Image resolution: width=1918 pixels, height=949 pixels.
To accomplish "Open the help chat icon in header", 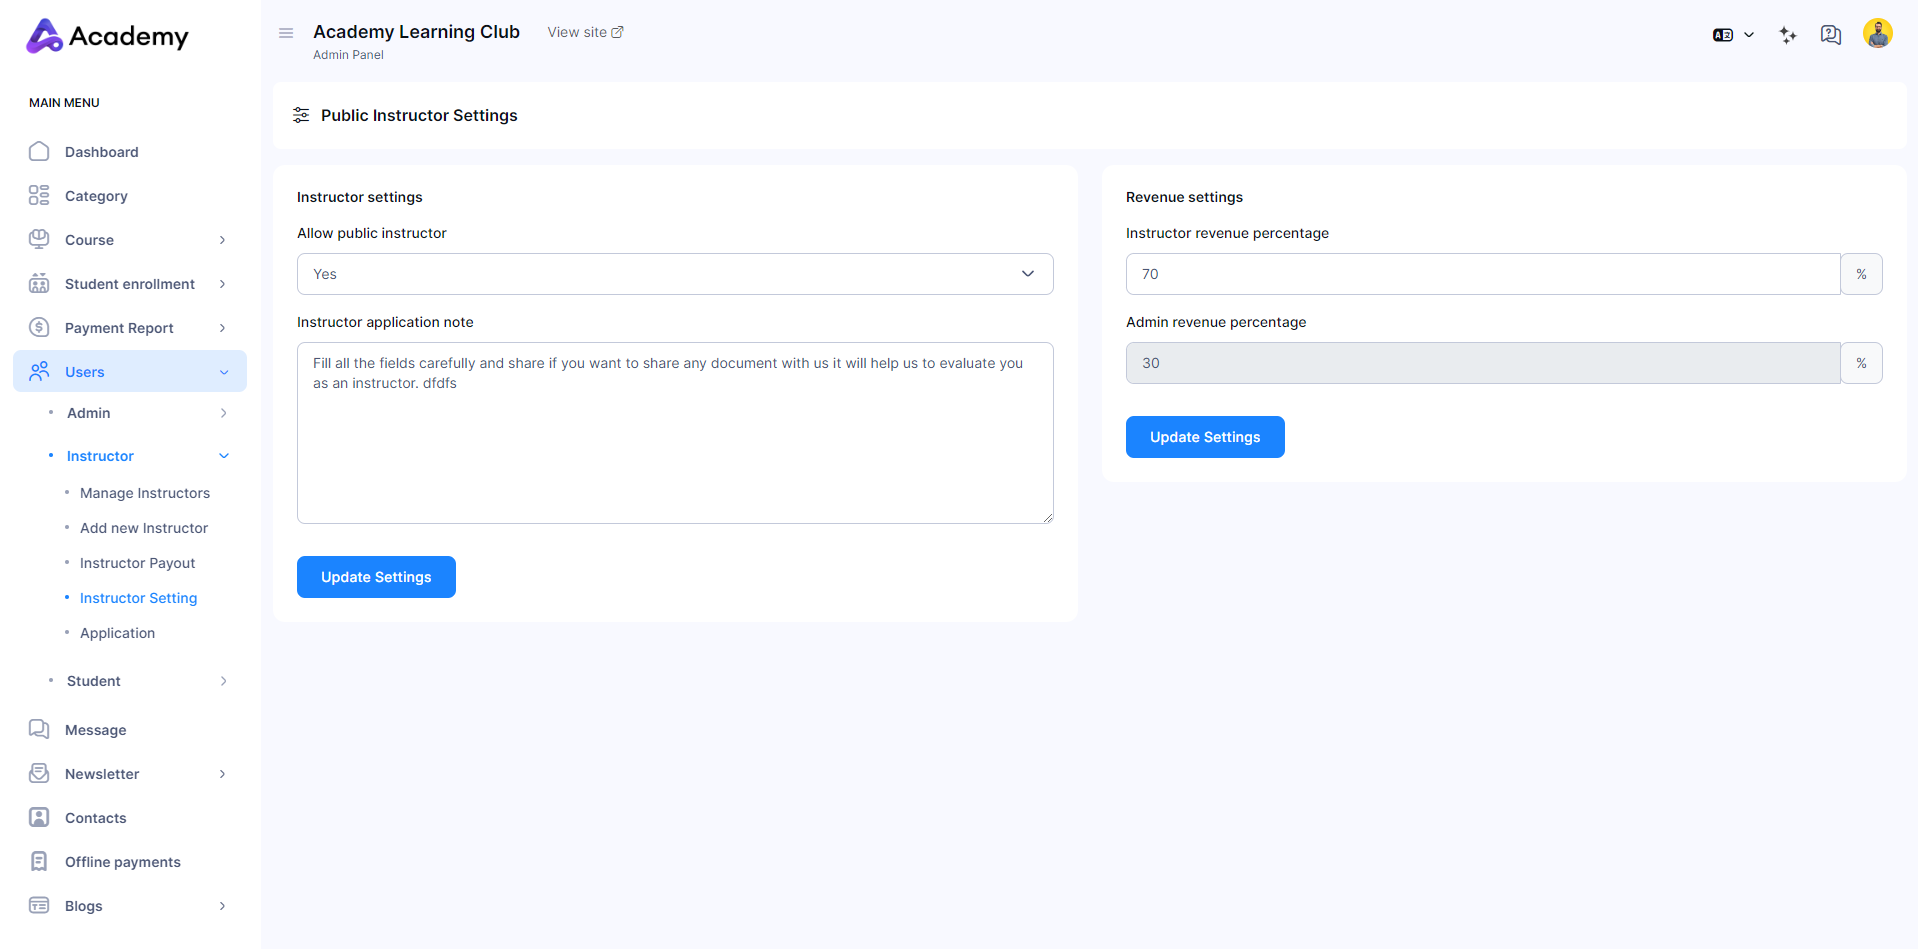I will tap(1830, 35).
